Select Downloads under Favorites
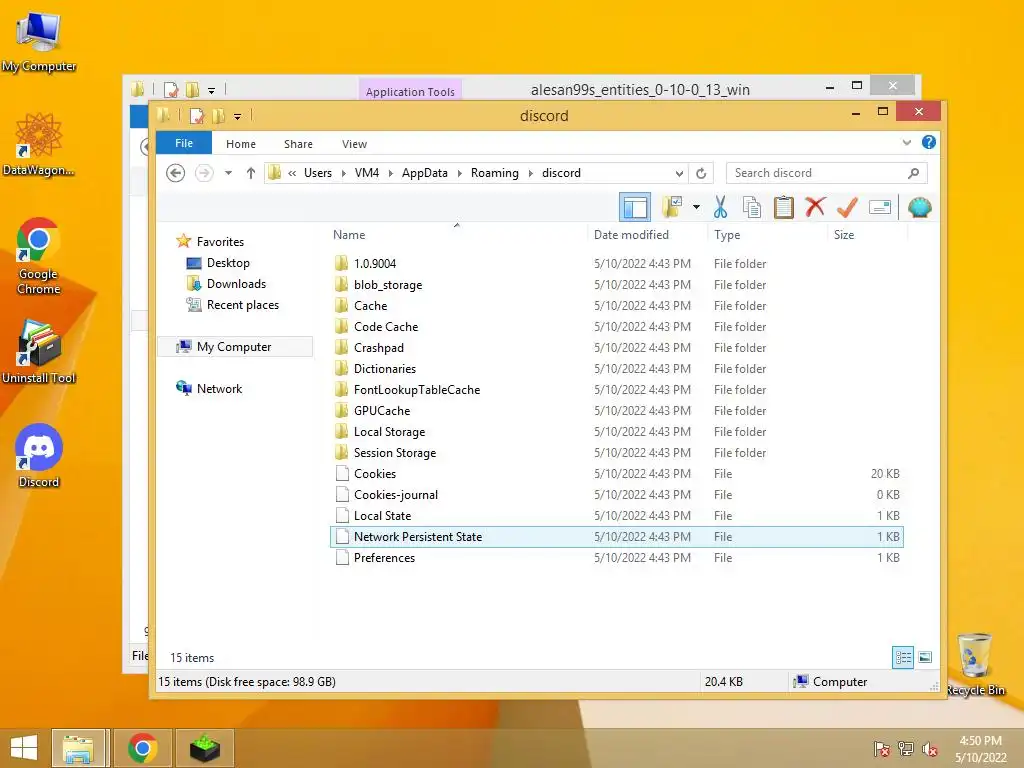The width and height of the screenshot is (1024, 768). click(x=236, y=283)
